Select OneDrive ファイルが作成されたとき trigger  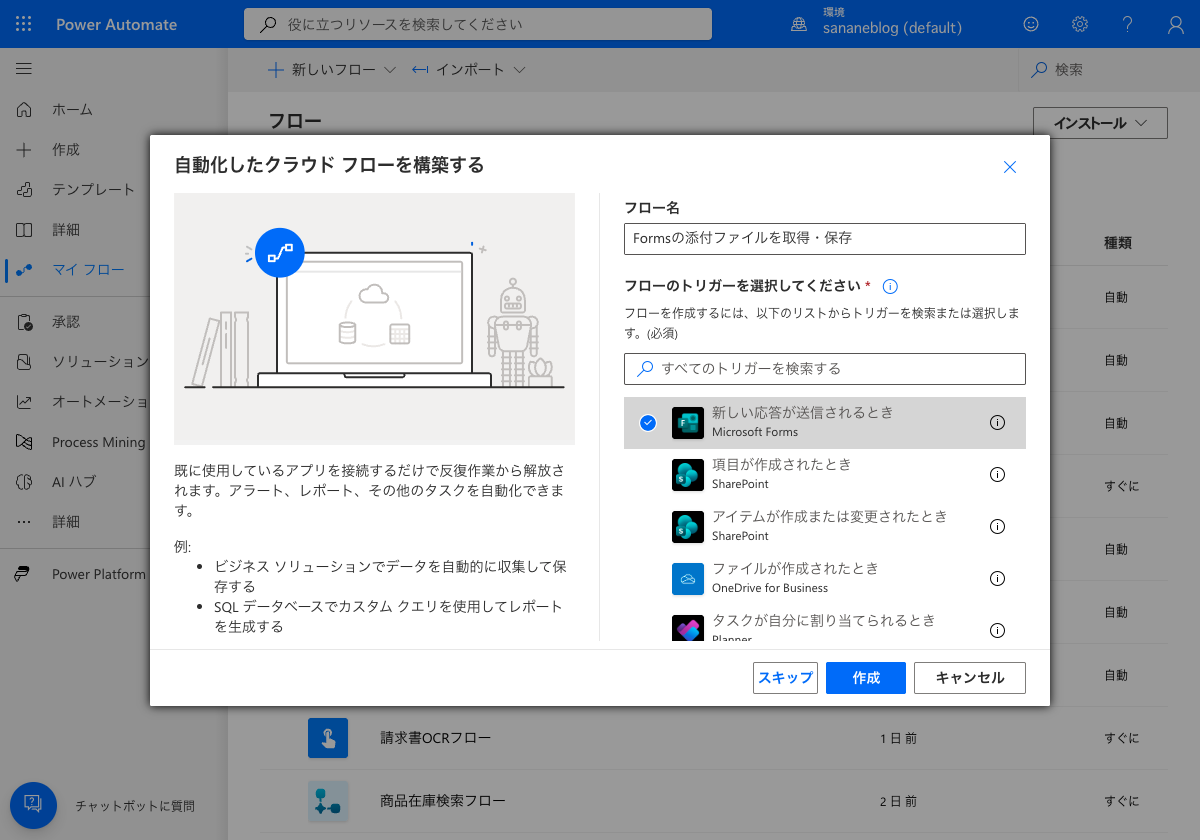tap(825, 578)
